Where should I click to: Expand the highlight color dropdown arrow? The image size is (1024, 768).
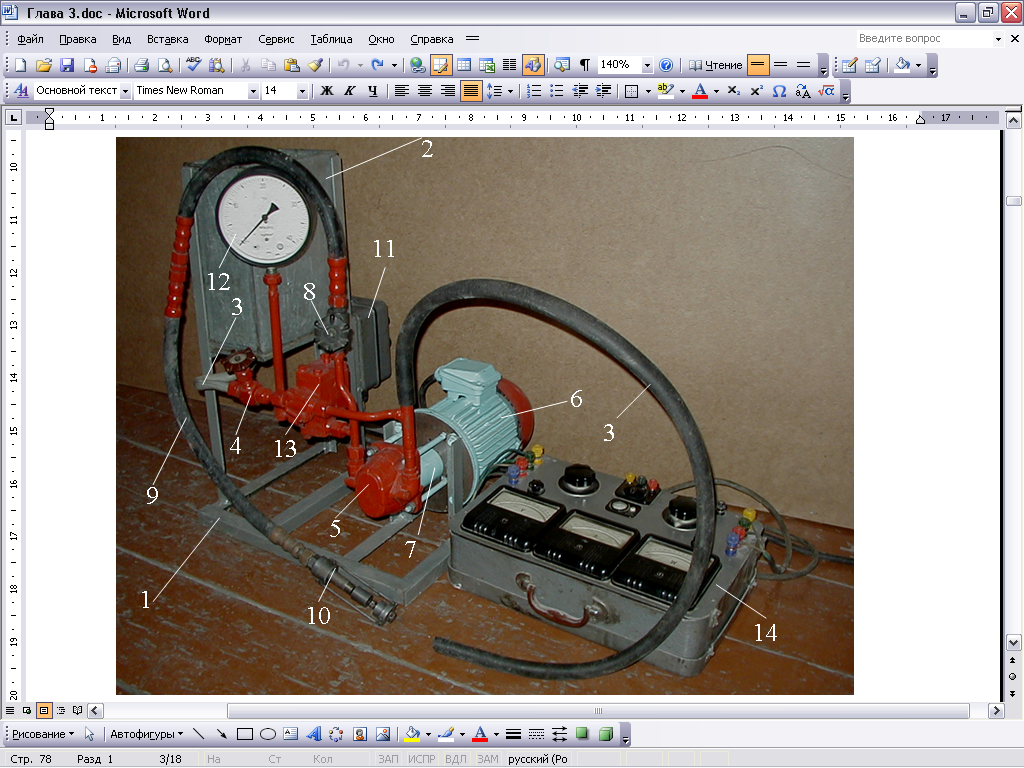[682, 91]
